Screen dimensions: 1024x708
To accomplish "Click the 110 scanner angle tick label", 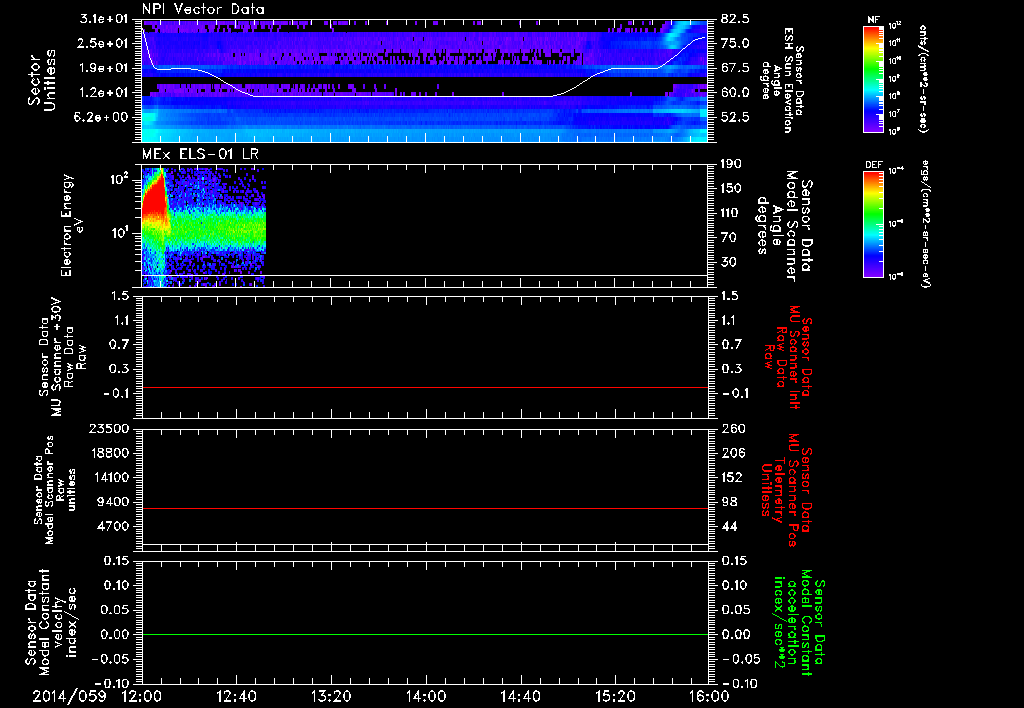I will point(731,213).
